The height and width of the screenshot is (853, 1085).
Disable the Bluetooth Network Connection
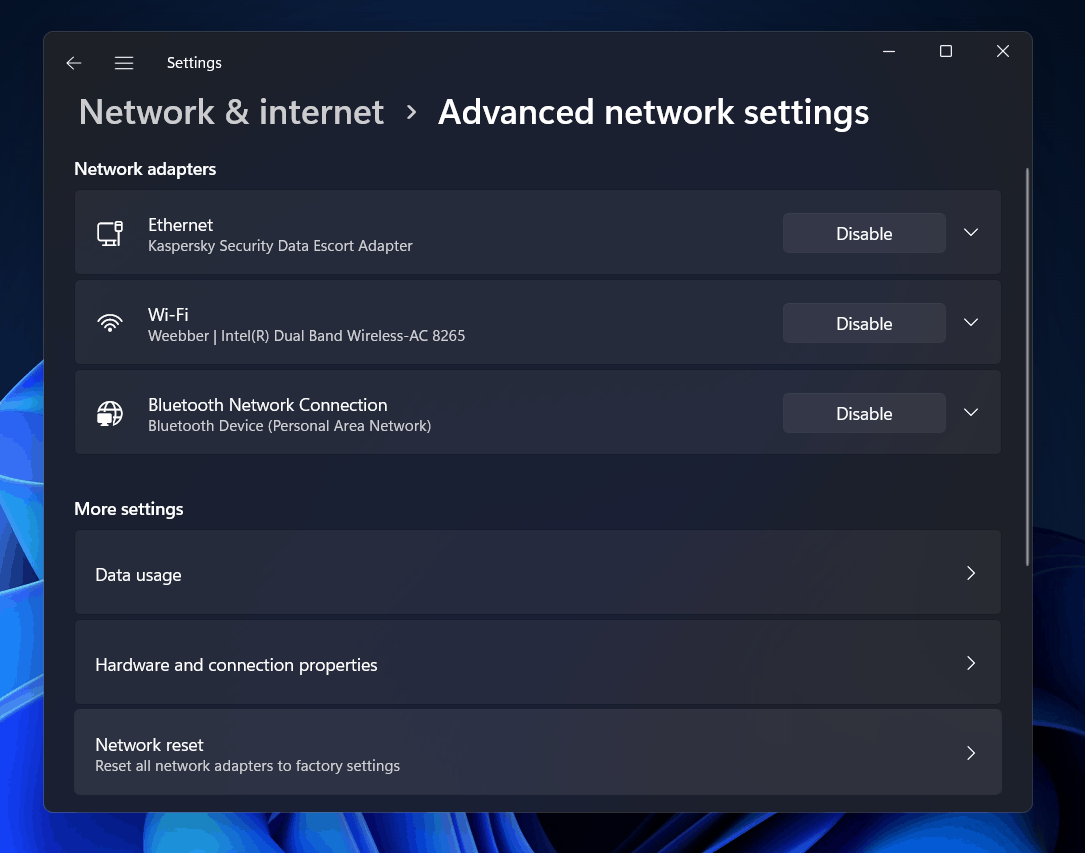[864, 413]
